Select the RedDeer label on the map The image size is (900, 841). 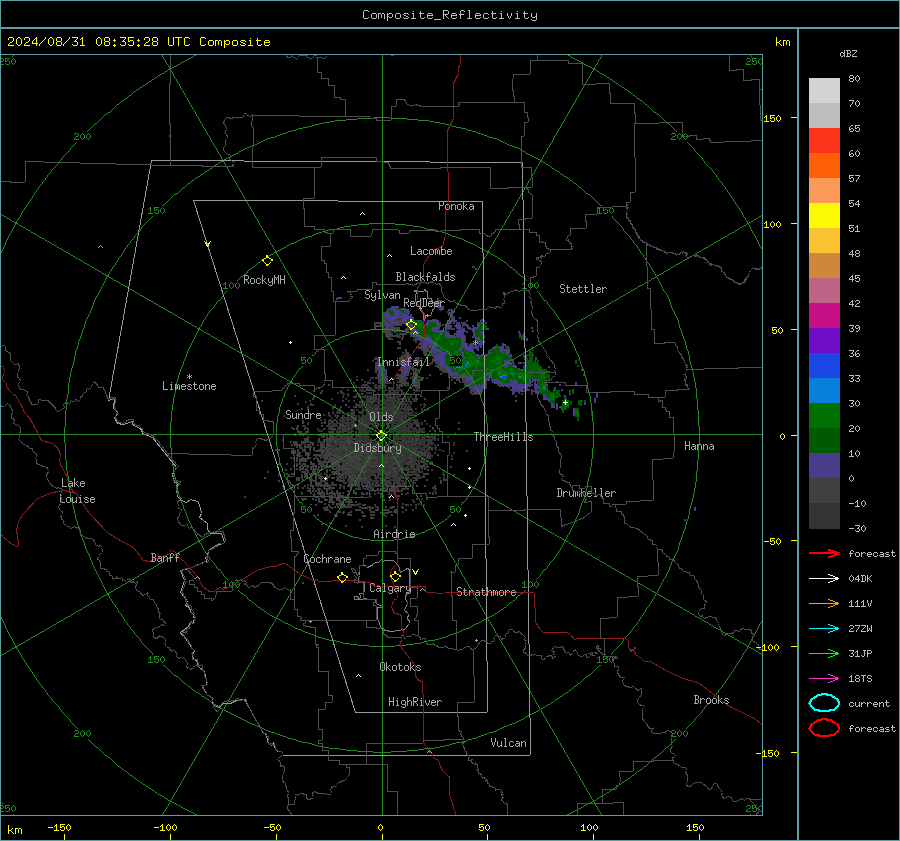(424, 303)
